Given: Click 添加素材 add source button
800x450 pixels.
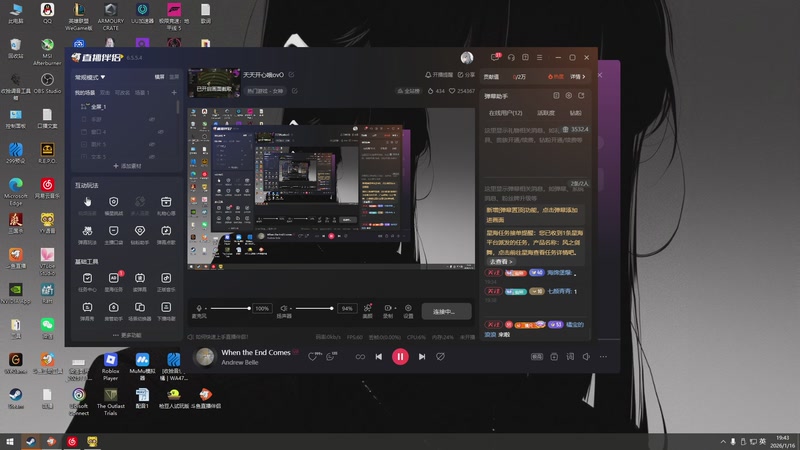Looking at the screenshot, I should (127, 166).
